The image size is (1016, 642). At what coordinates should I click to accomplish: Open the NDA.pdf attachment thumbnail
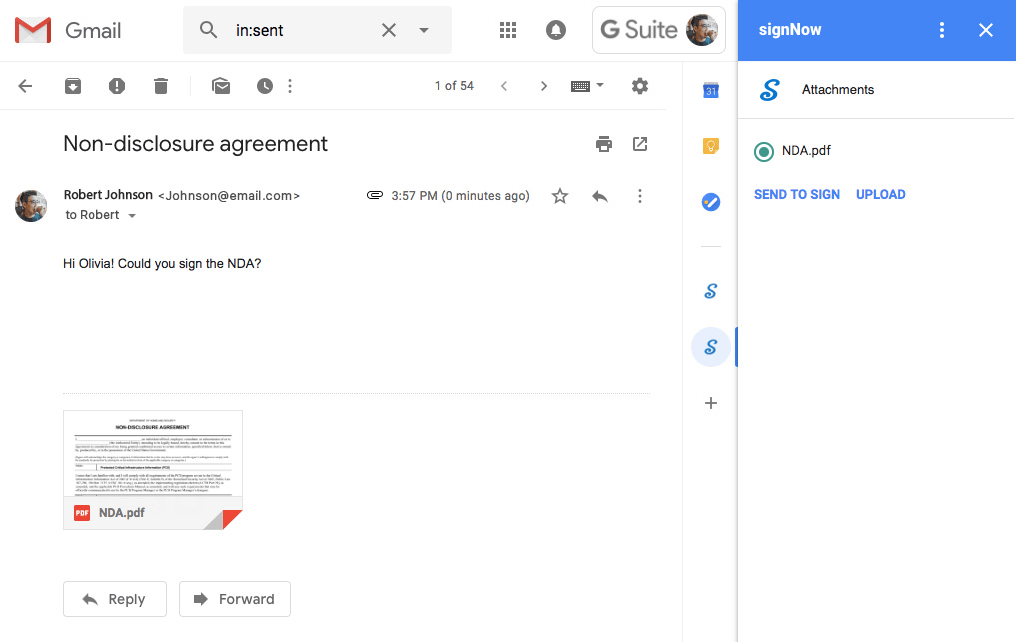[x=153, y=470]
